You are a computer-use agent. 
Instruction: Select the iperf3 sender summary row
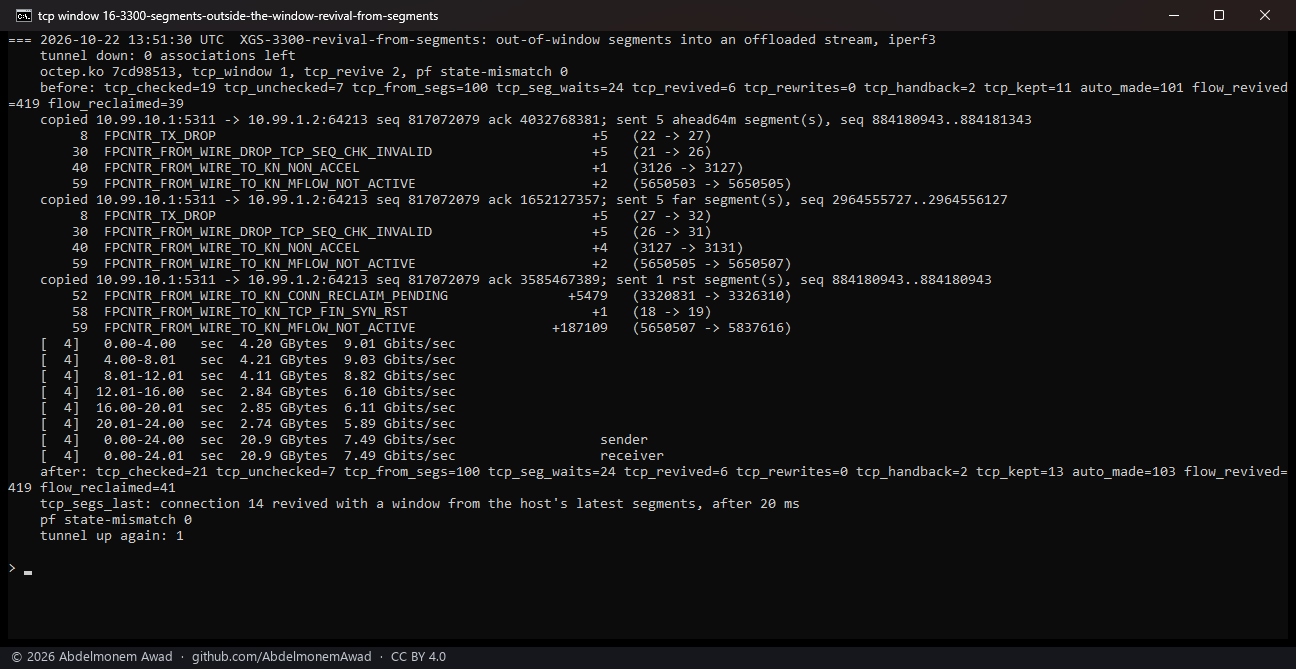pyautogui.click(x=344, y=440)
